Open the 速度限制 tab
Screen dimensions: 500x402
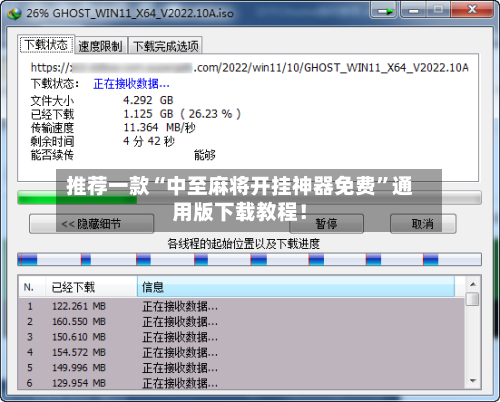tap(101, 46)
